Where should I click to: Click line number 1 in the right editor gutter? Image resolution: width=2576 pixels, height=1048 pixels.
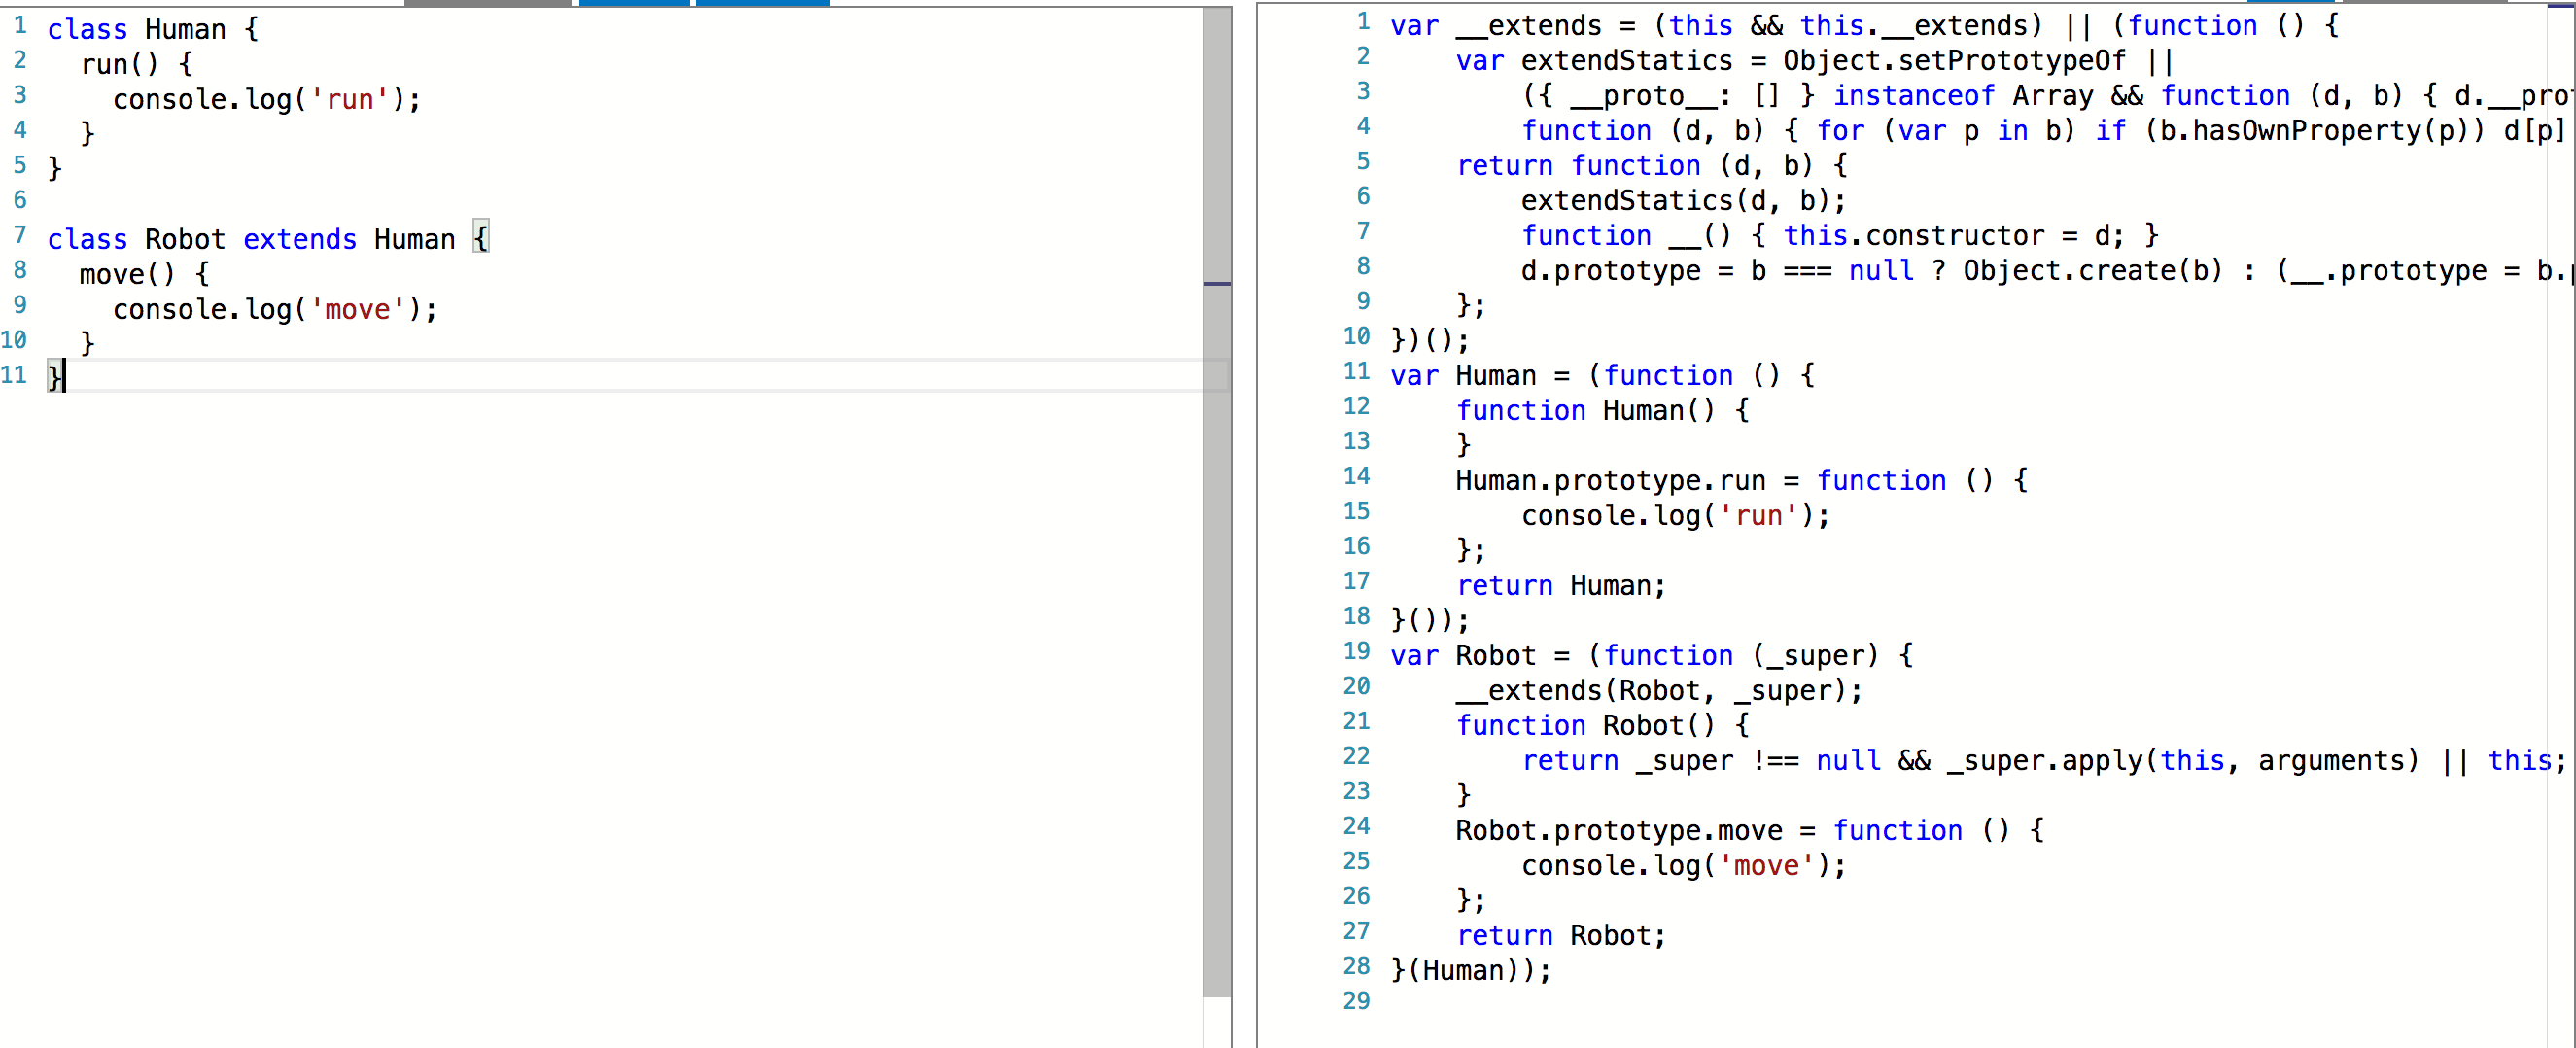point(1363,21)
